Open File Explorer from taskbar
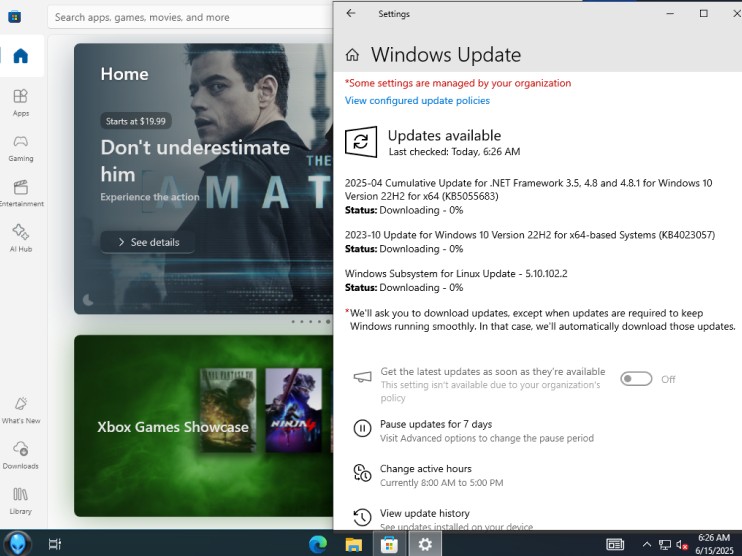742x556 pixels. tap(353, 544)
